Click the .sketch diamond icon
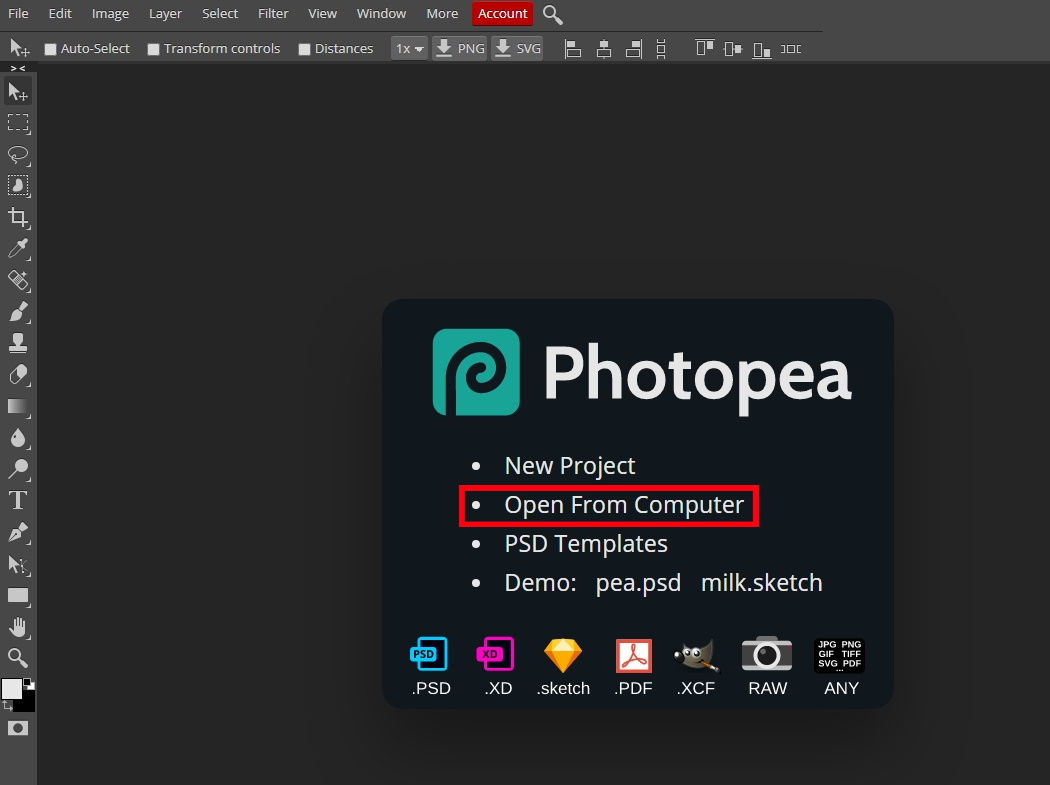The width and height of the screenshot is (1050, 785). pos(562,655)
